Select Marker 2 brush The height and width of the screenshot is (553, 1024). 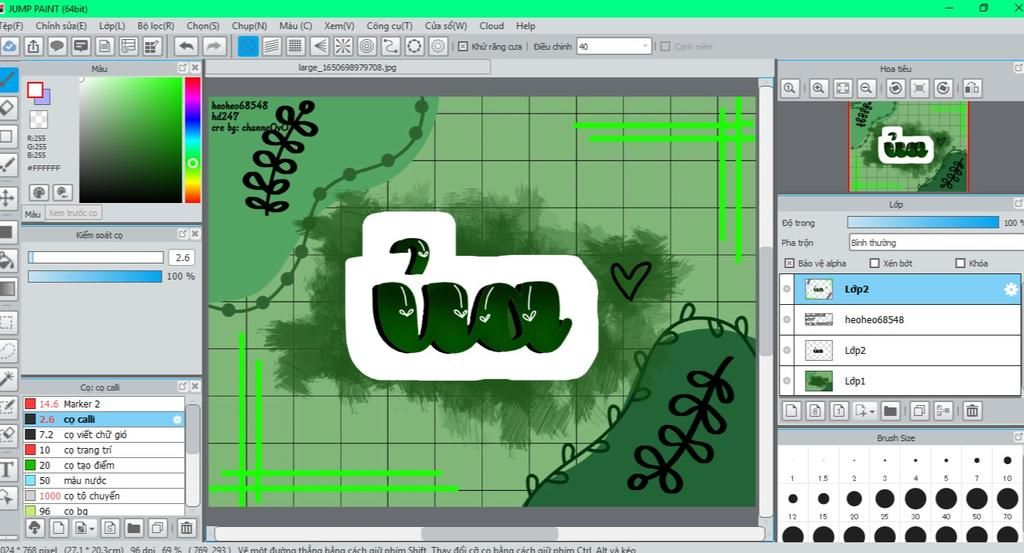tap(104, 403)
